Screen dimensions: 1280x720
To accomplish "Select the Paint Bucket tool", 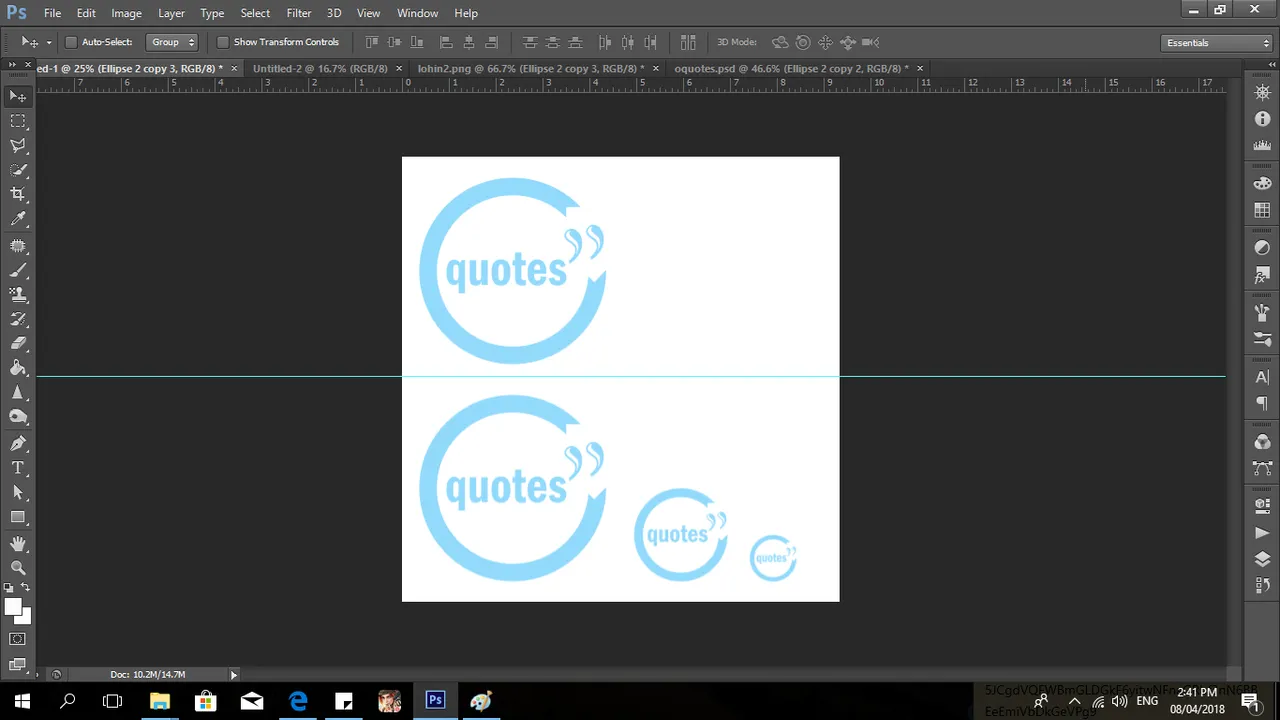I will click(x=18, y=369).
